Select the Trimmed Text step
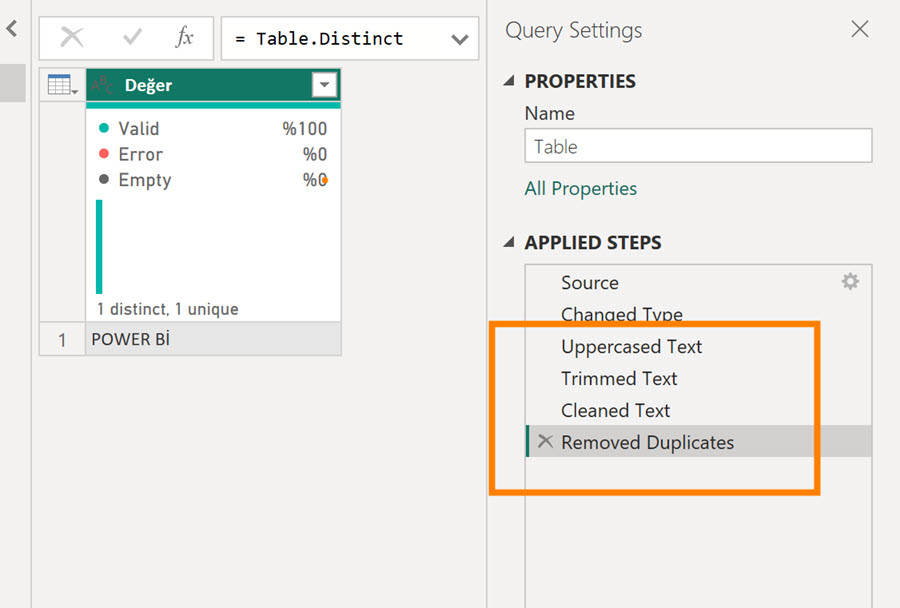Image resolution: width=900 pixels, height=608 pixels. 619,379
